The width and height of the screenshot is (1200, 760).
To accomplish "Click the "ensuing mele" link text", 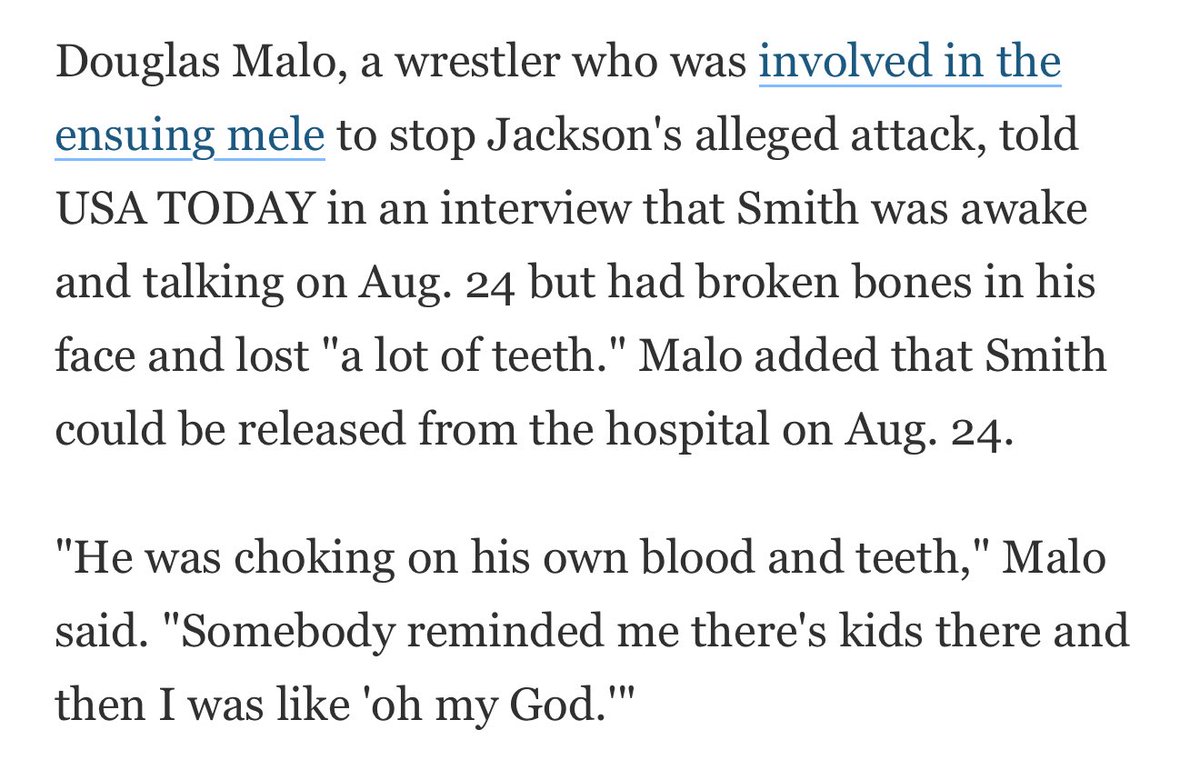I will tap(190, 137).
